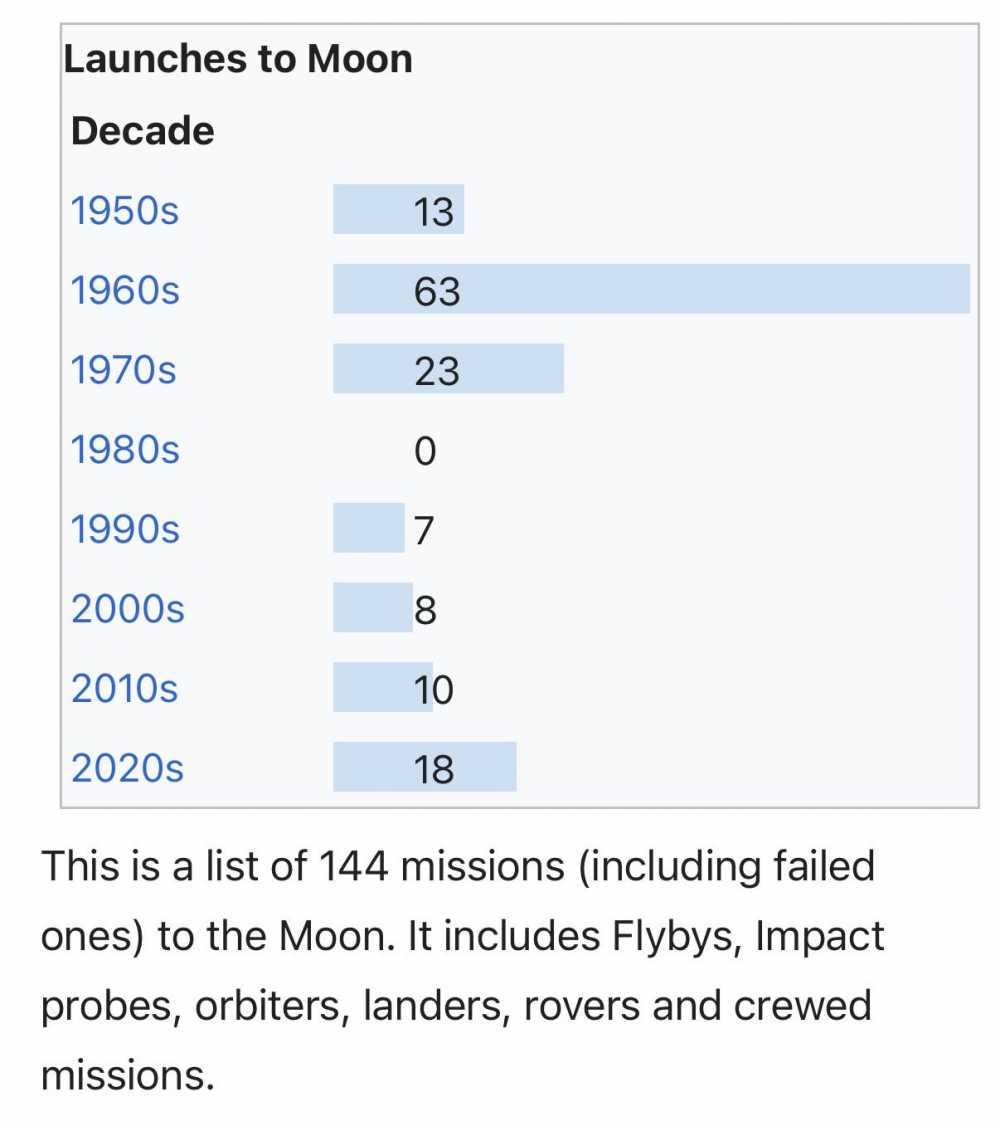Open the 1950s decade link

point(125,211)
